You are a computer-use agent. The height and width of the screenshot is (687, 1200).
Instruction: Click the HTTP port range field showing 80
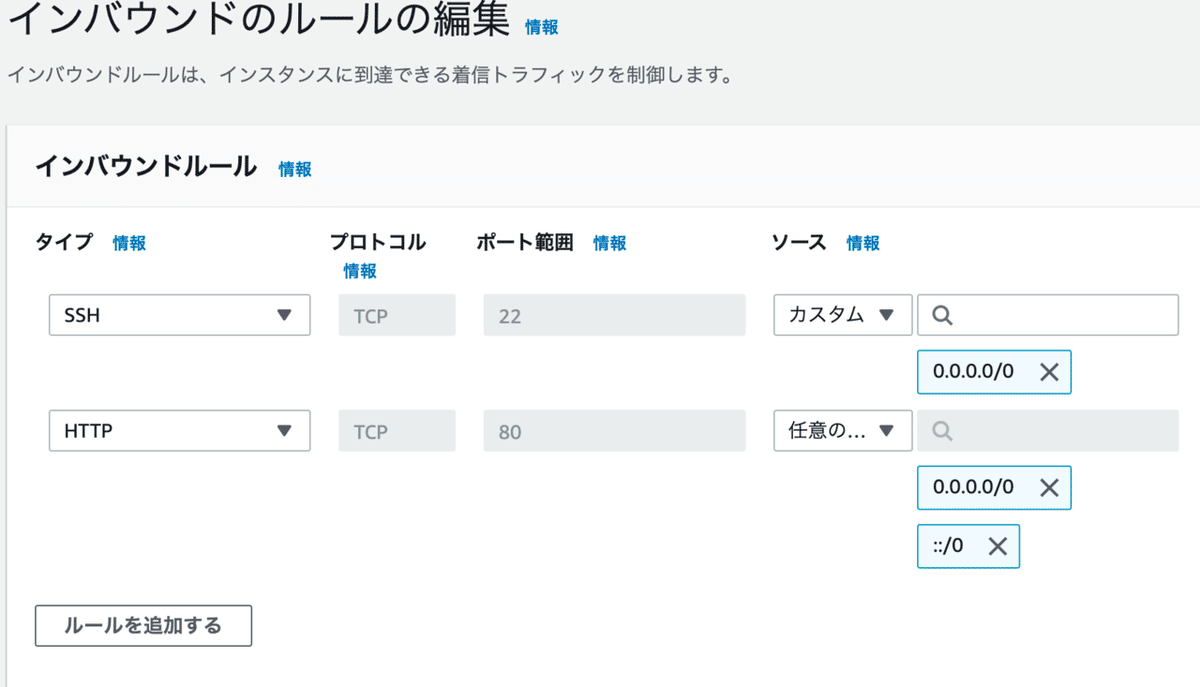[614, 431]
